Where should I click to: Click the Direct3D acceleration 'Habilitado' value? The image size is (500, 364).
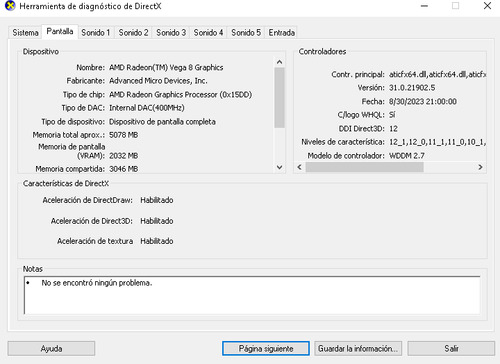tap(157, 221)
